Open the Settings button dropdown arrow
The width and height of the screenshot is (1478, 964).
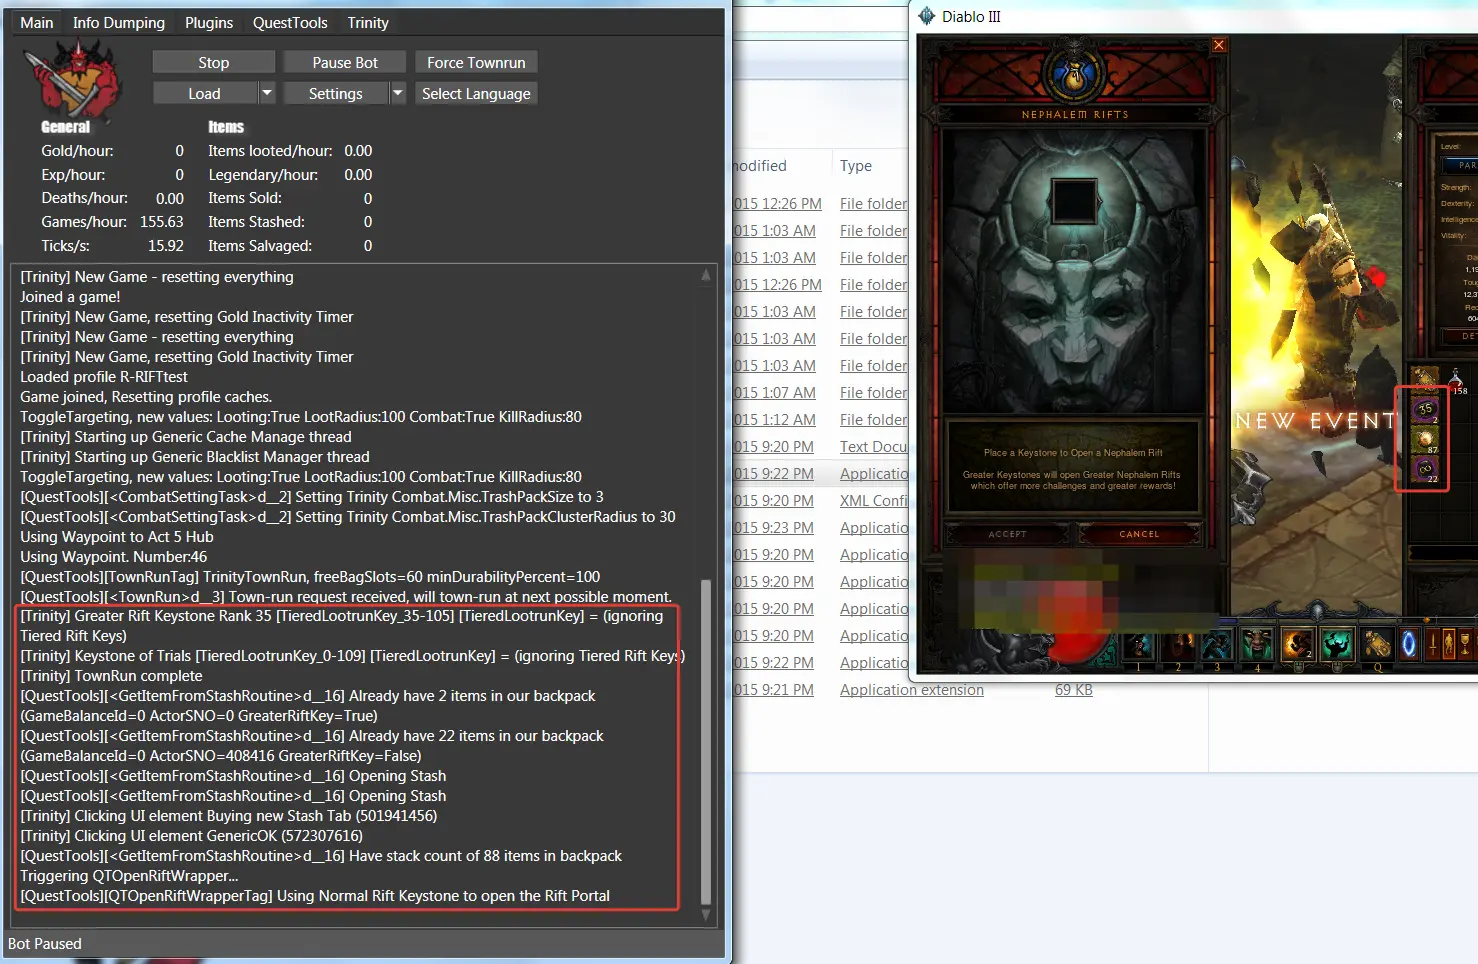pos(397,93)
